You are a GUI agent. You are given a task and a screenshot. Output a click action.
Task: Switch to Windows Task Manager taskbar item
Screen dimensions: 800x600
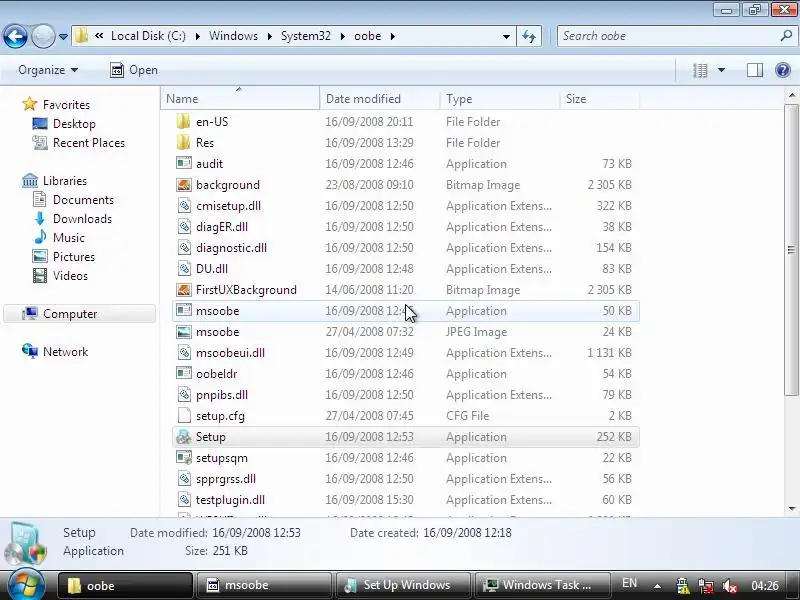click(x=542, y=585)
